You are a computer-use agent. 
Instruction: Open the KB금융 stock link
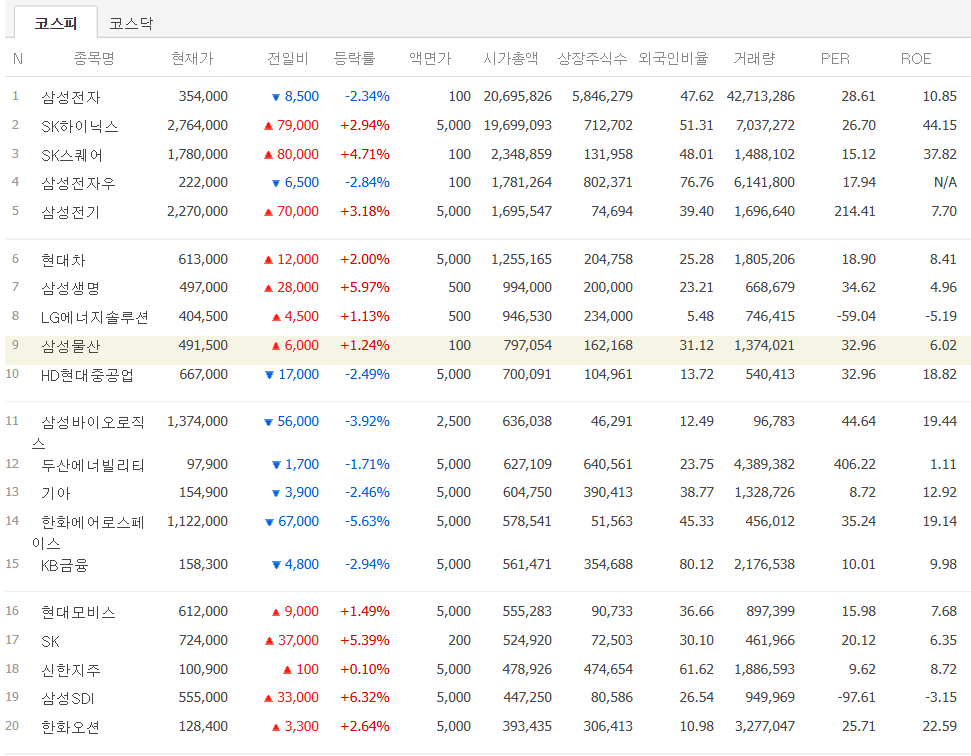point(64,565)
